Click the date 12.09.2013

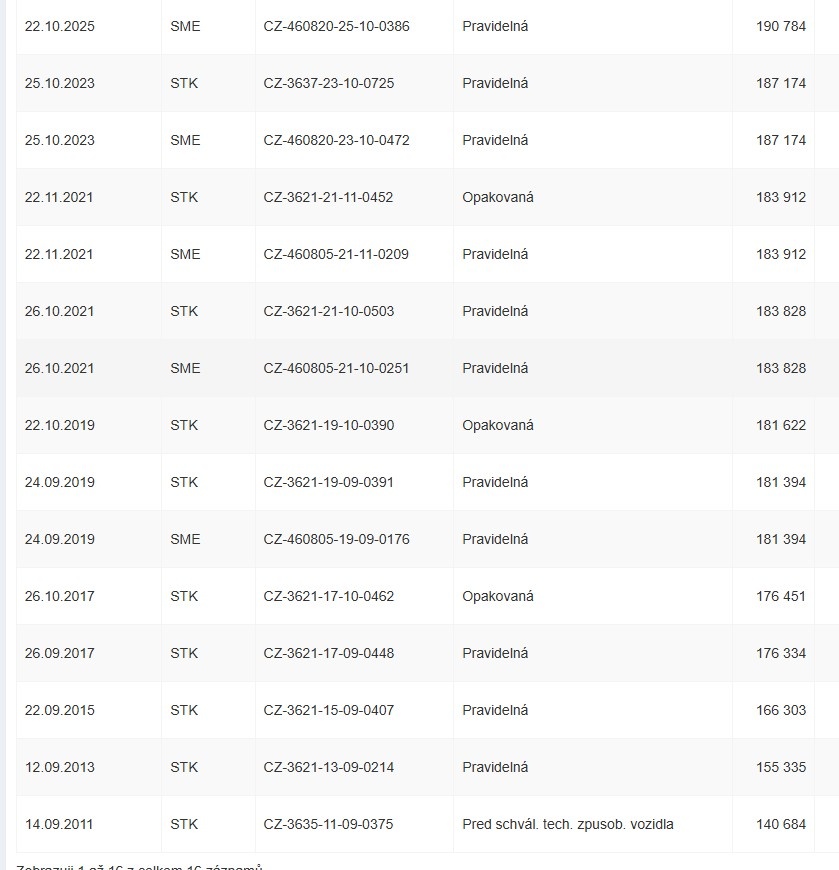(60, 767)
